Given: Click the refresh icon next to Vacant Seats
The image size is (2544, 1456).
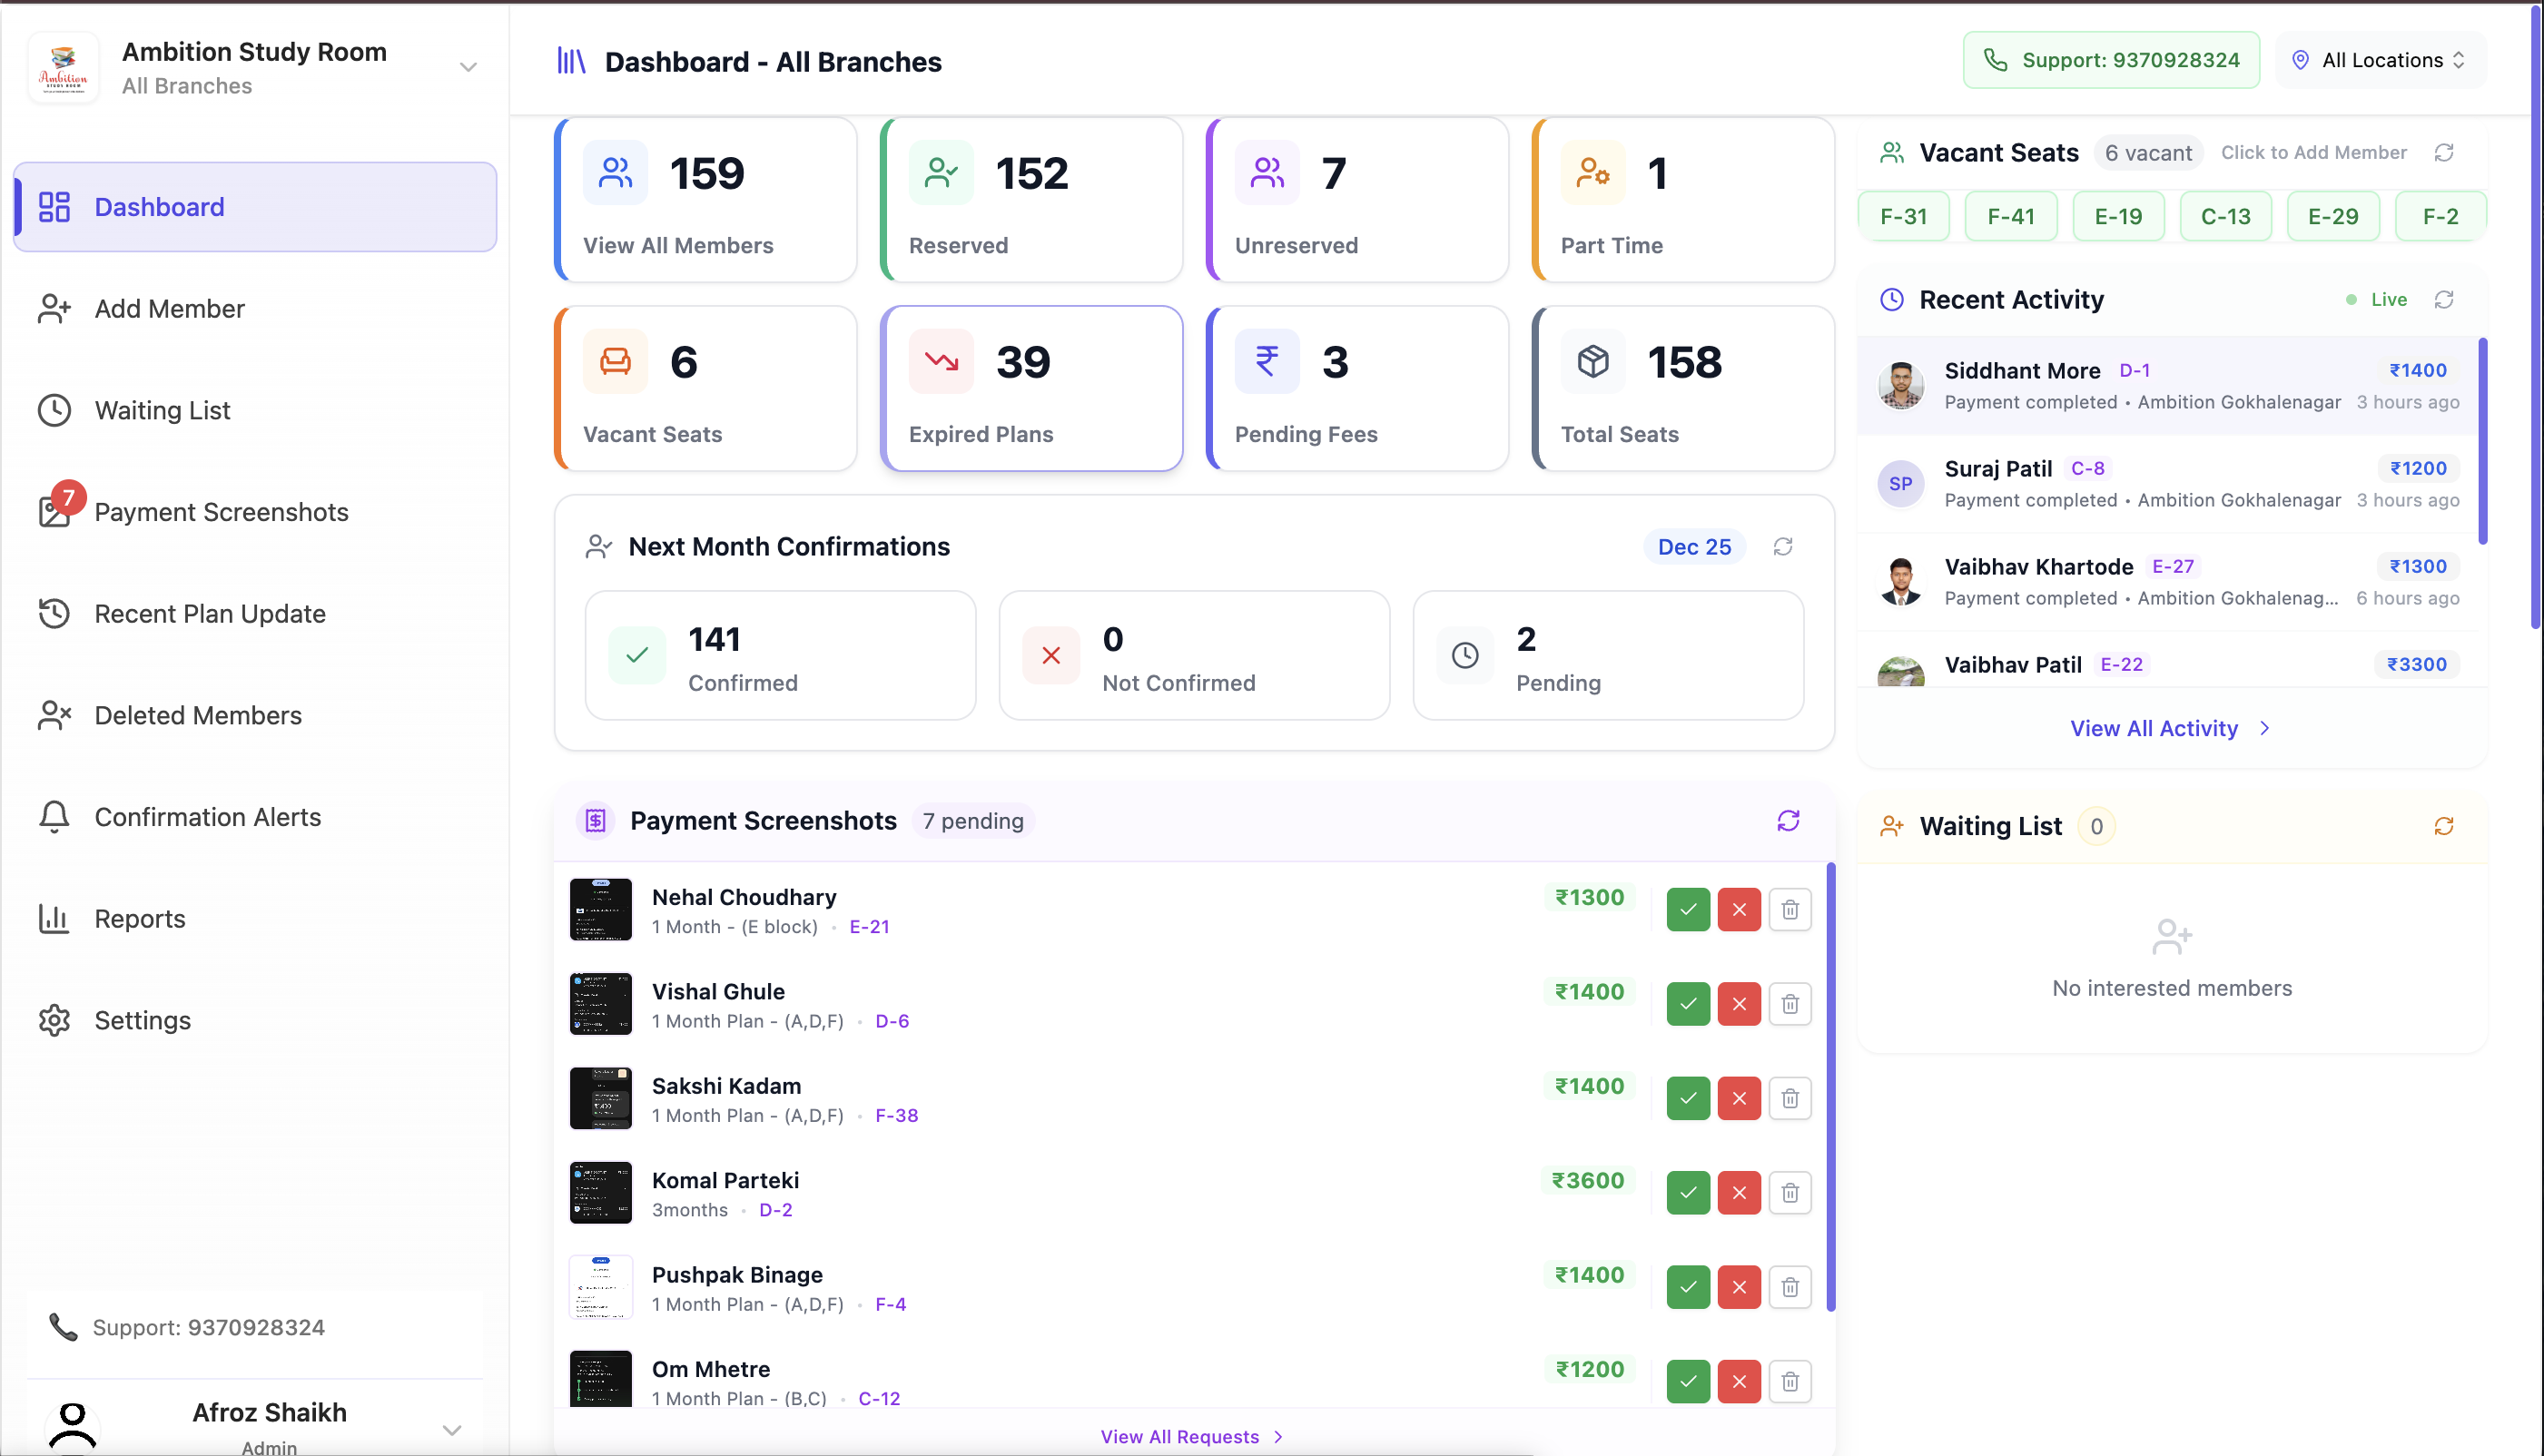Looking at the screenshot, I should 2446,152.
